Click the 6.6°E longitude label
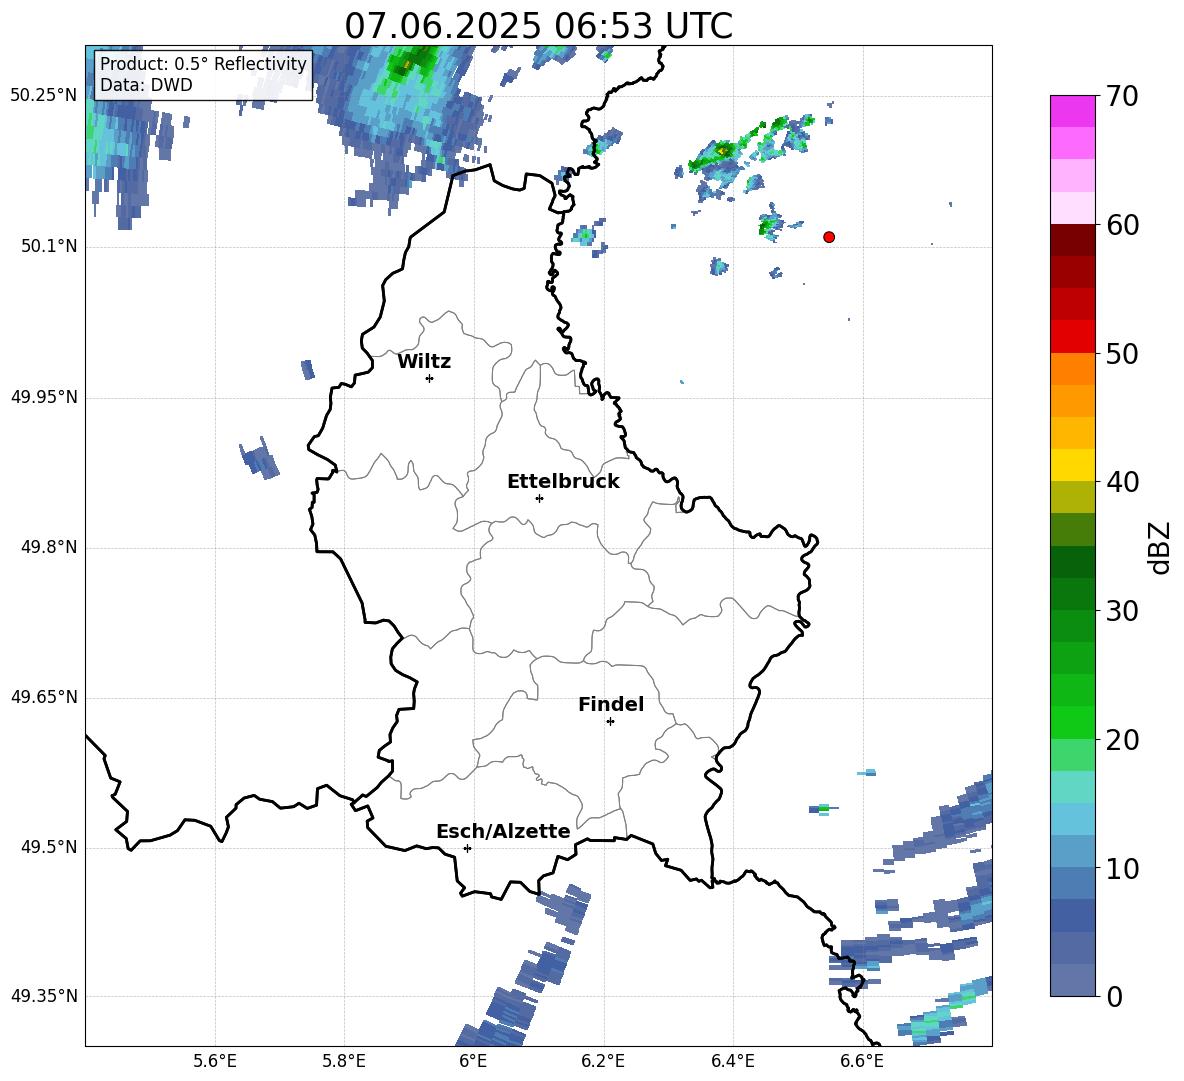Screen dimensions: 1184x1081 coord(862,1061)
